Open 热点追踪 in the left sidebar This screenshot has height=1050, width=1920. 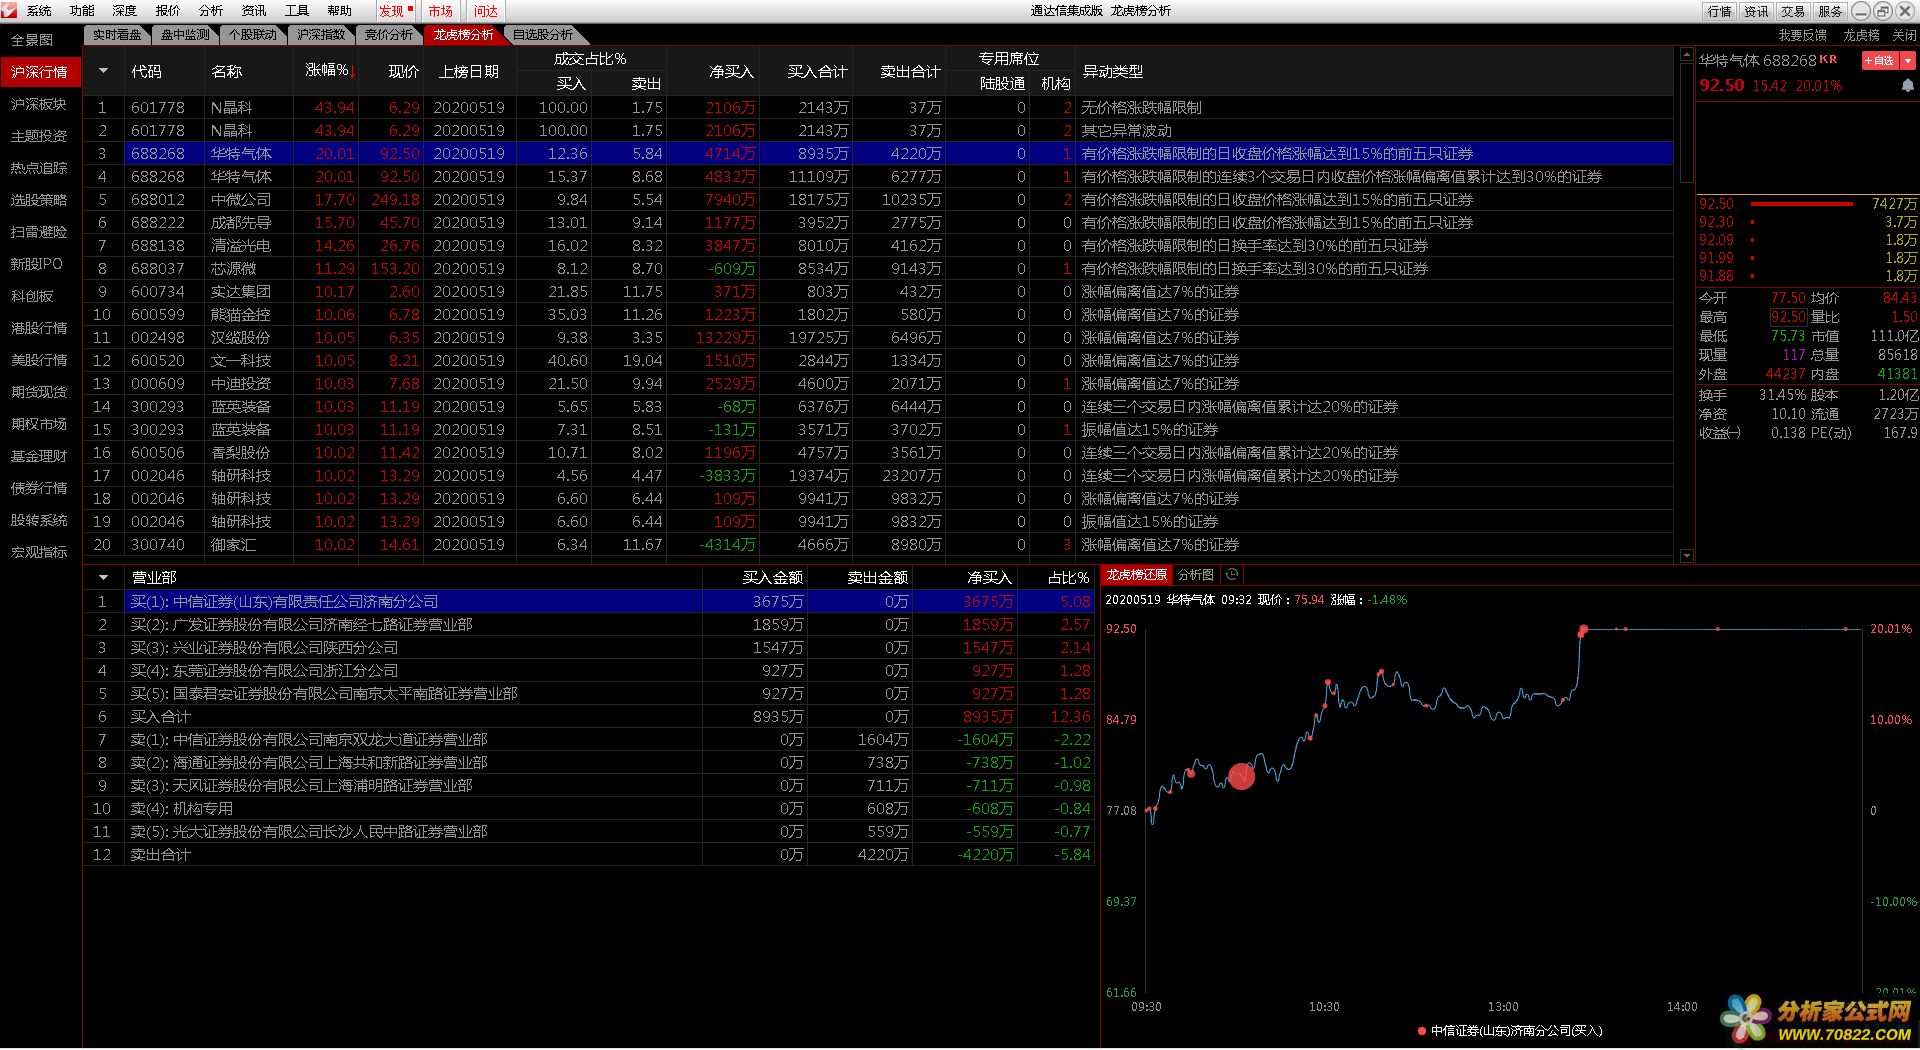(x=39, y=168)
